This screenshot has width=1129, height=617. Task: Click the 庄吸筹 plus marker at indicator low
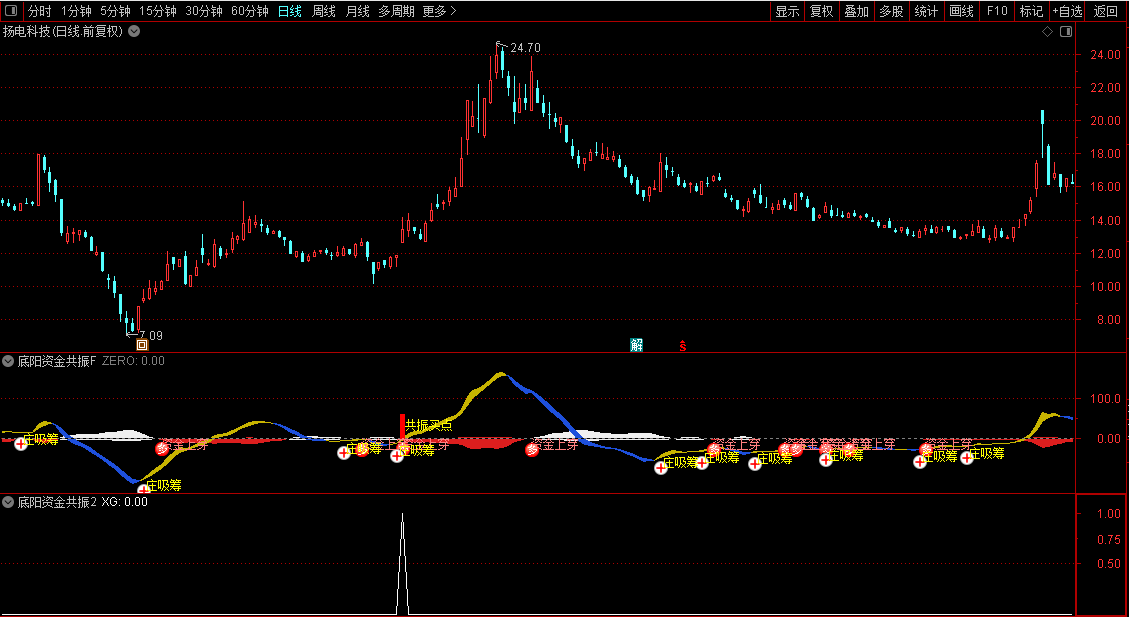pyautogui.click(x=143, y=490)
